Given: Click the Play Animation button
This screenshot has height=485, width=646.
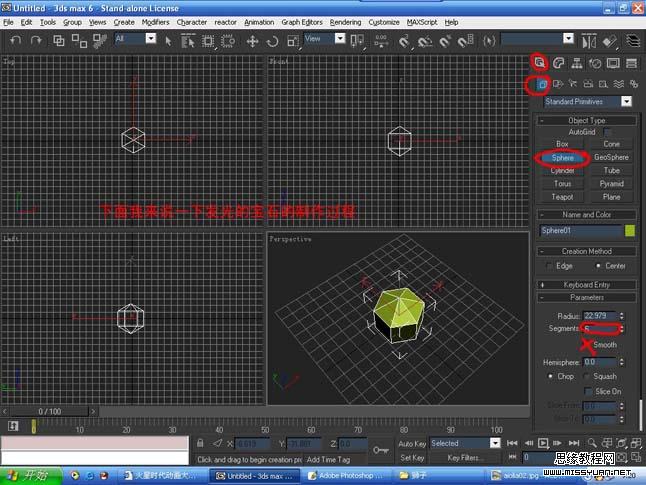Looking at the screenshot, I should tap(543, 443).
